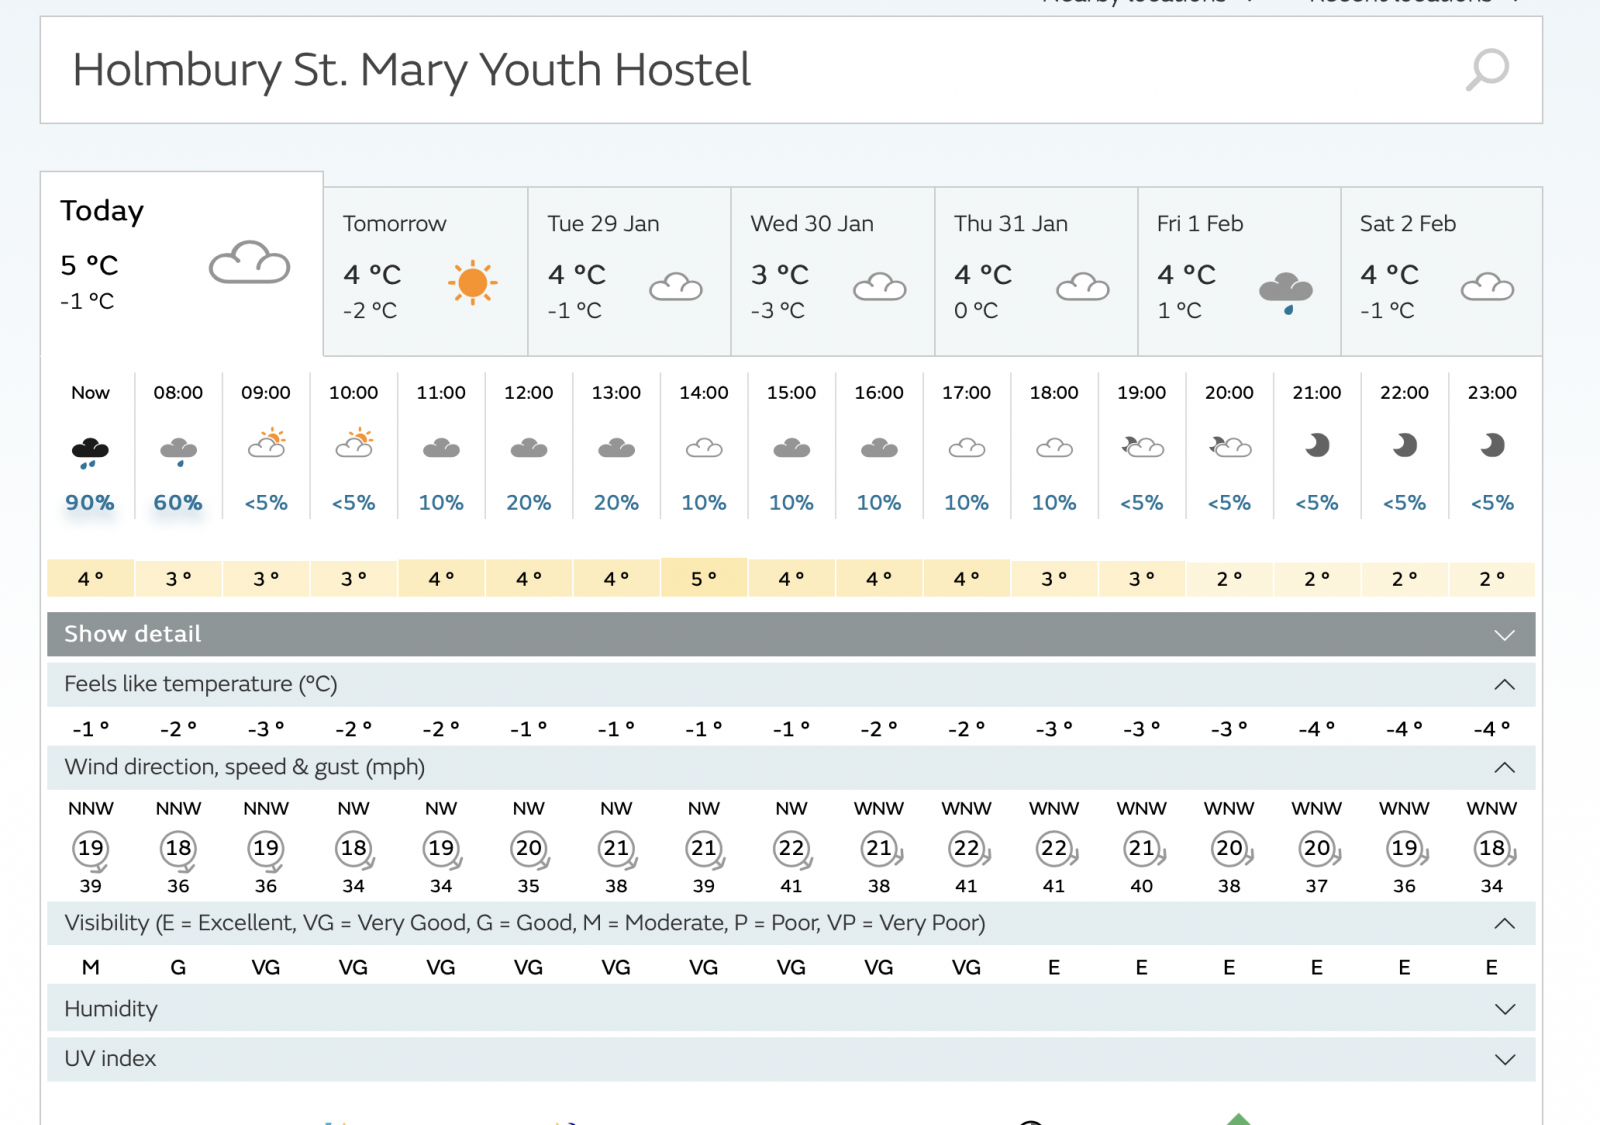This screenshot has width=1600, height=1125.
Task: Click the Humidity chevron arrow
Action: point(1504,1010)
